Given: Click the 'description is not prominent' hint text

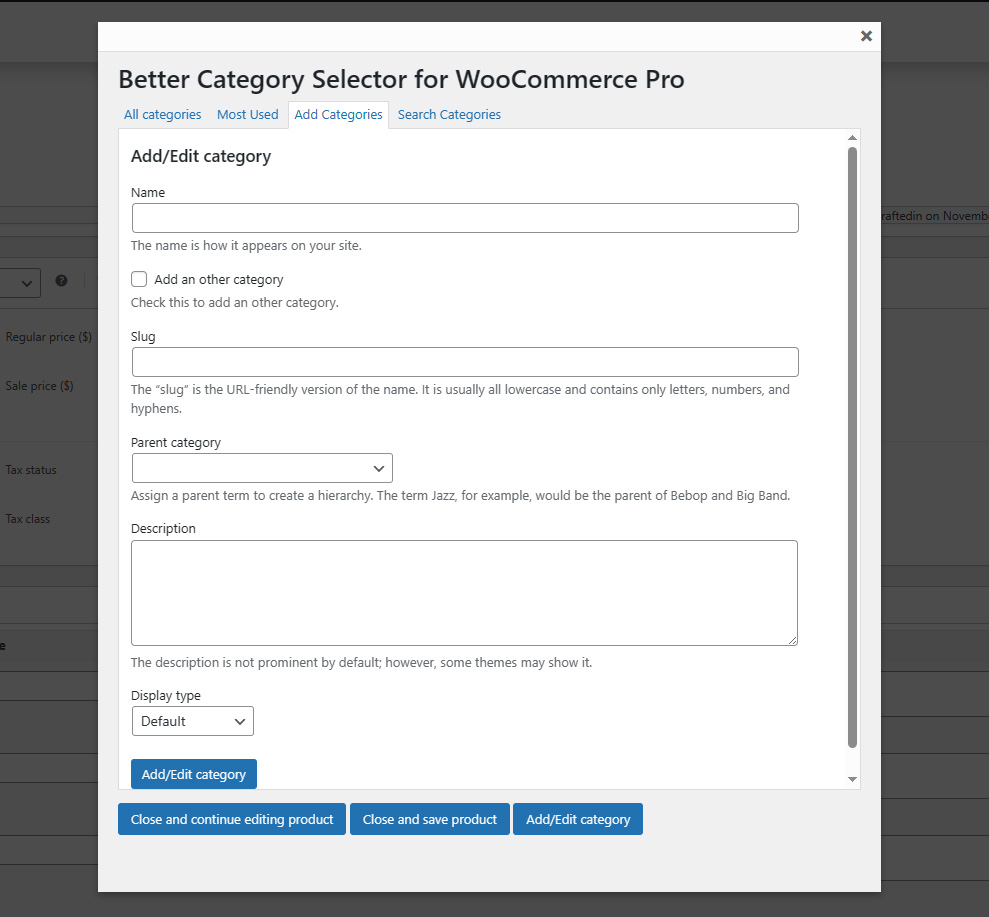Looking at the screenshot, I should [x=361, y=662].
